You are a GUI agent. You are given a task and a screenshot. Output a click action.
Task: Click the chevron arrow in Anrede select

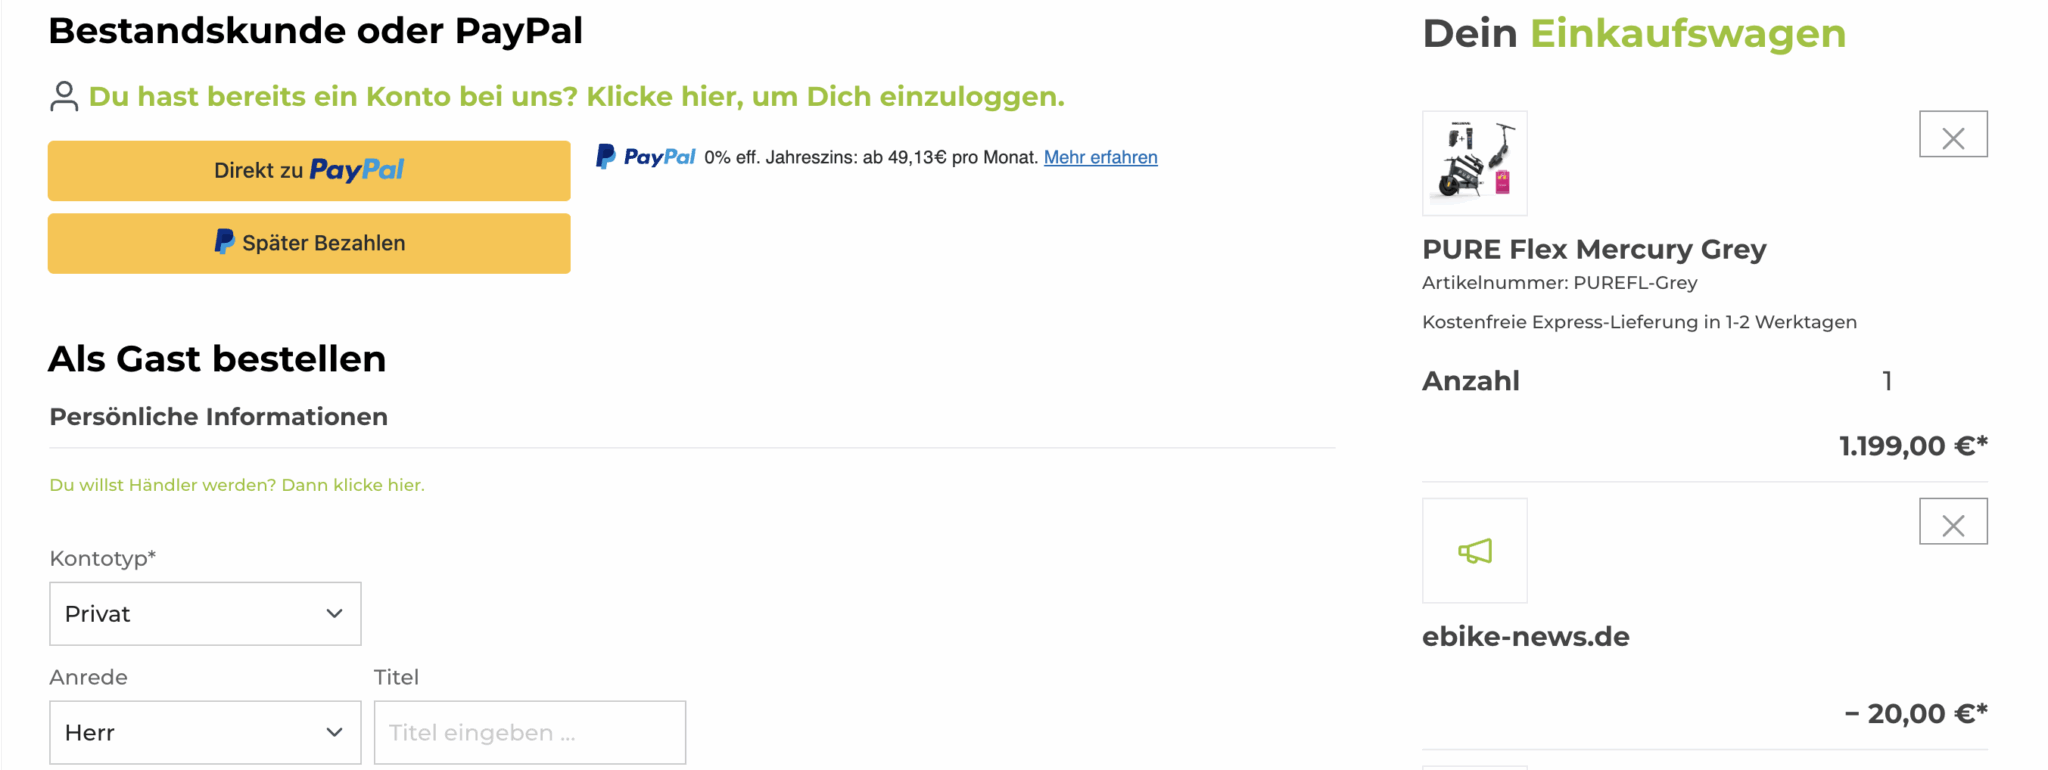point(334,733)
